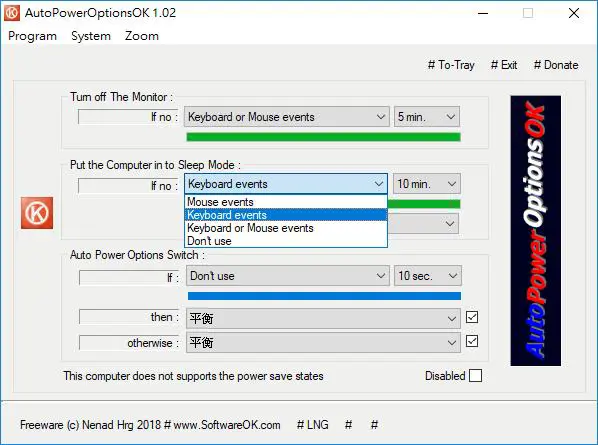
Task: Click the # Donate link
Action: coord(556,65)
